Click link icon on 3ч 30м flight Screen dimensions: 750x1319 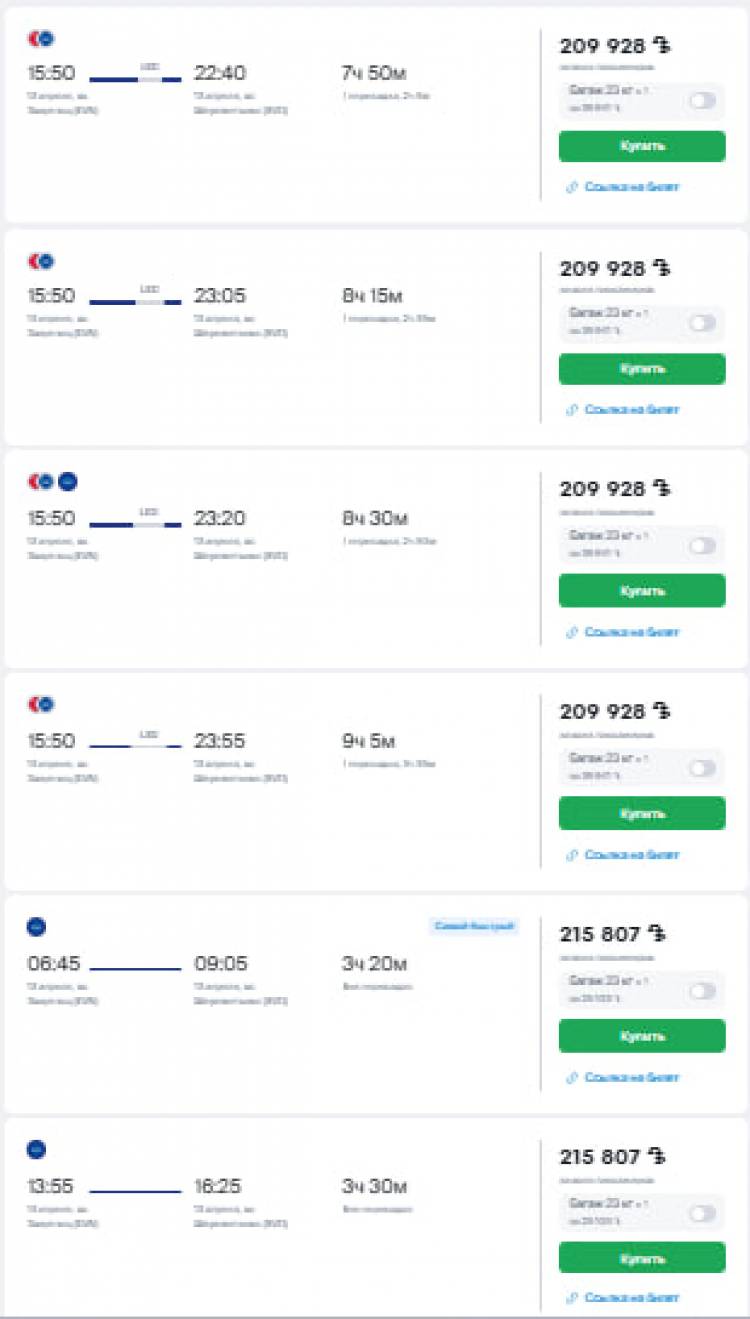tap(572, 1298)
